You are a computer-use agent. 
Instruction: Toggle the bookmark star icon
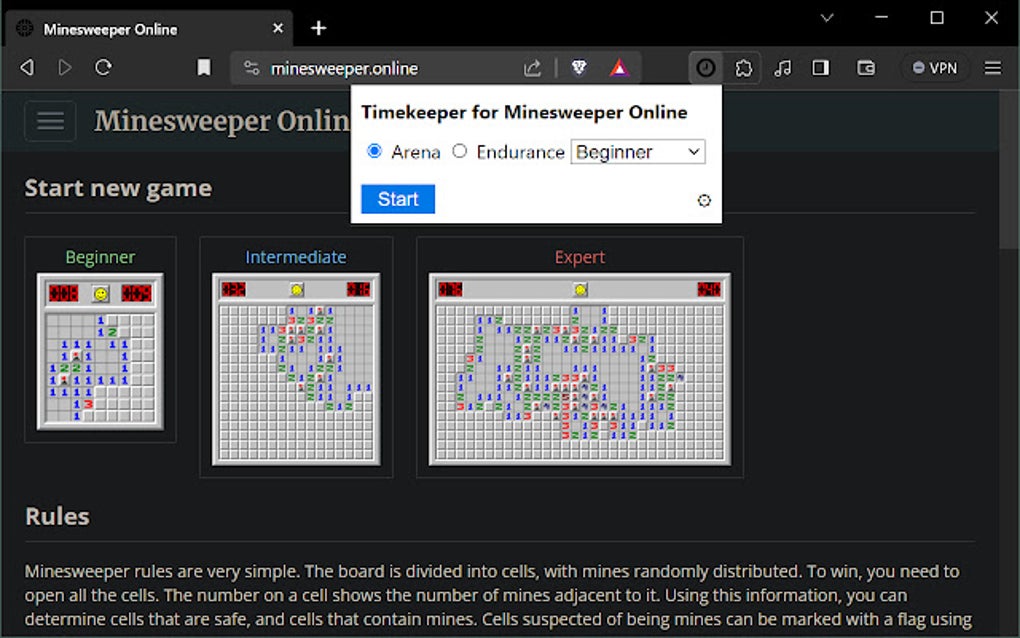pos(204,67)
